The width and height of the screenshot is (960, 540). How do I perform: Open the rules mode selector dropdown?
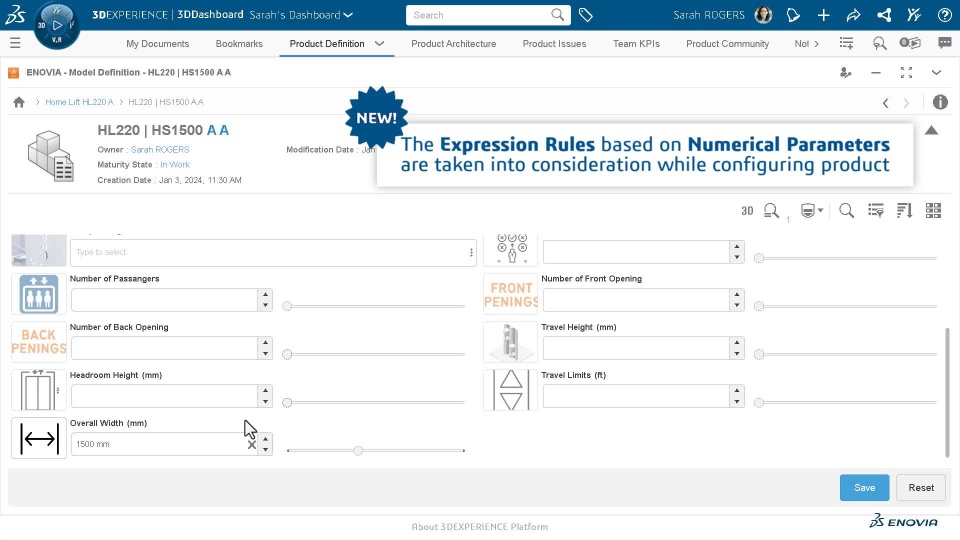coord(812,211)
